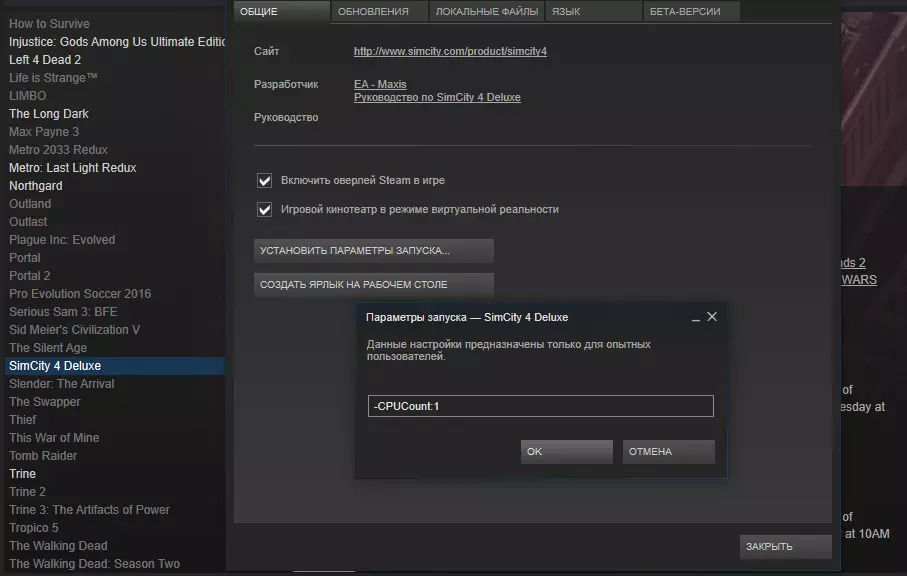Select Left 4 Dead 2 in library

pos(45,60)
